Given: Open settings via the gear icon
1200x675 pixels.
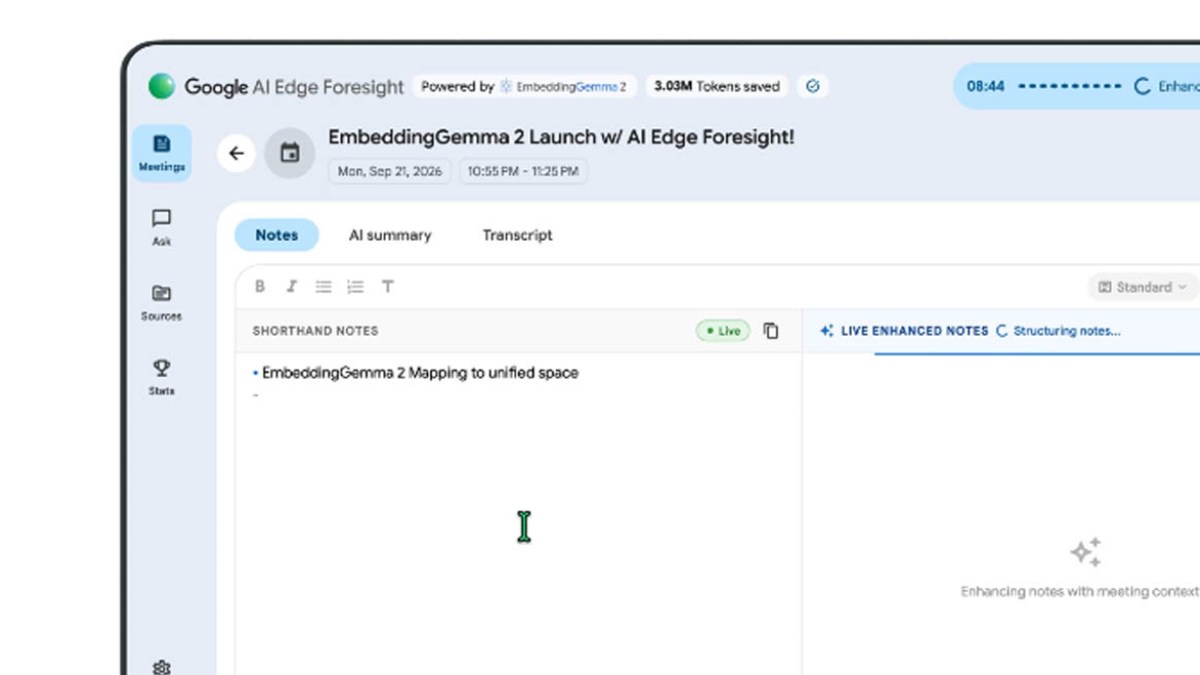Looking at the screenshot, I should (x=161, y=667).
